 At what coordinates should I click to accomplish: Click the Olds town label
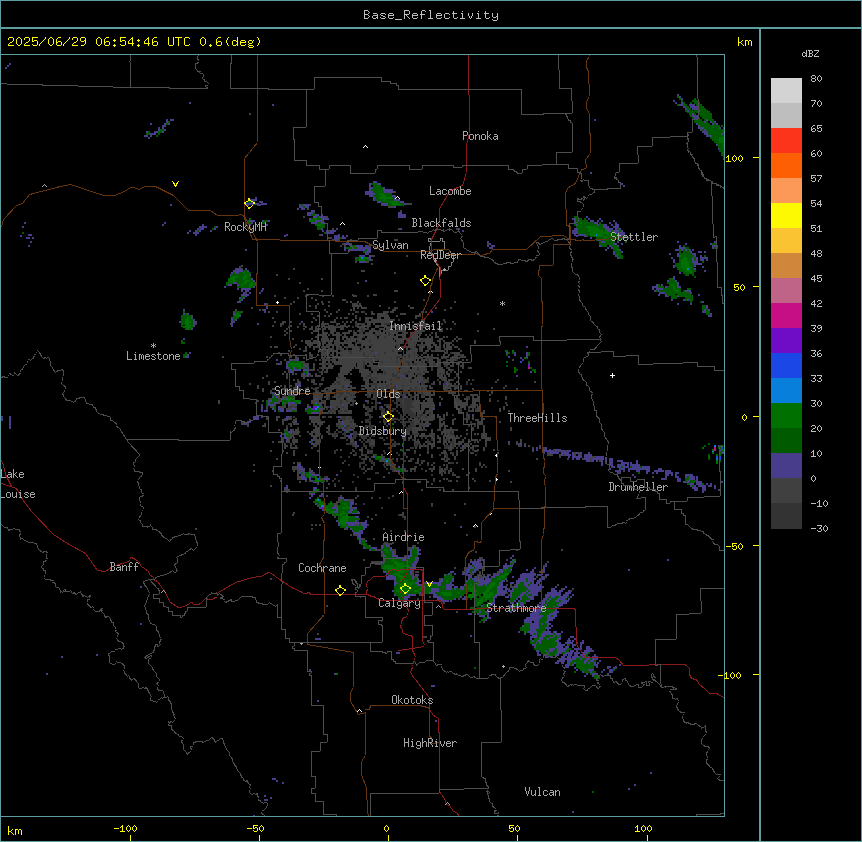[x=388, y=394]
